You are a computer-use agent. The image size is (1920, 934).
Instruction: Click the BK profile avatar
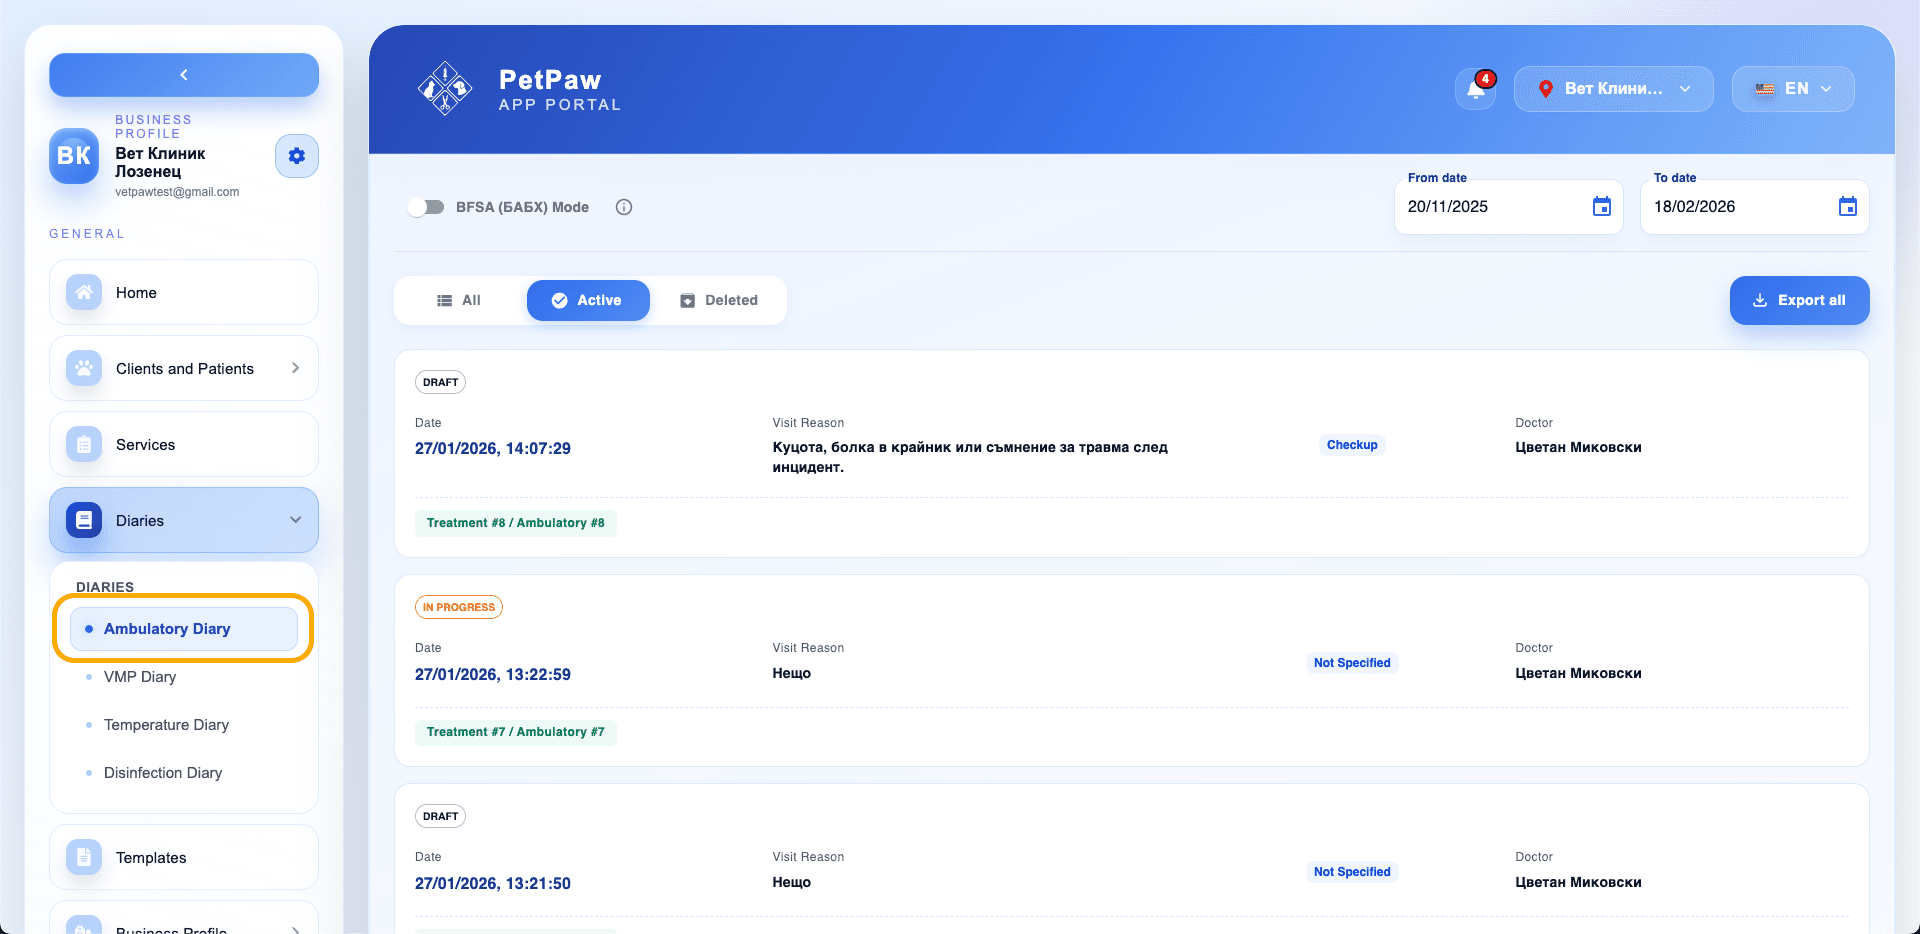[x=74, y=156]
